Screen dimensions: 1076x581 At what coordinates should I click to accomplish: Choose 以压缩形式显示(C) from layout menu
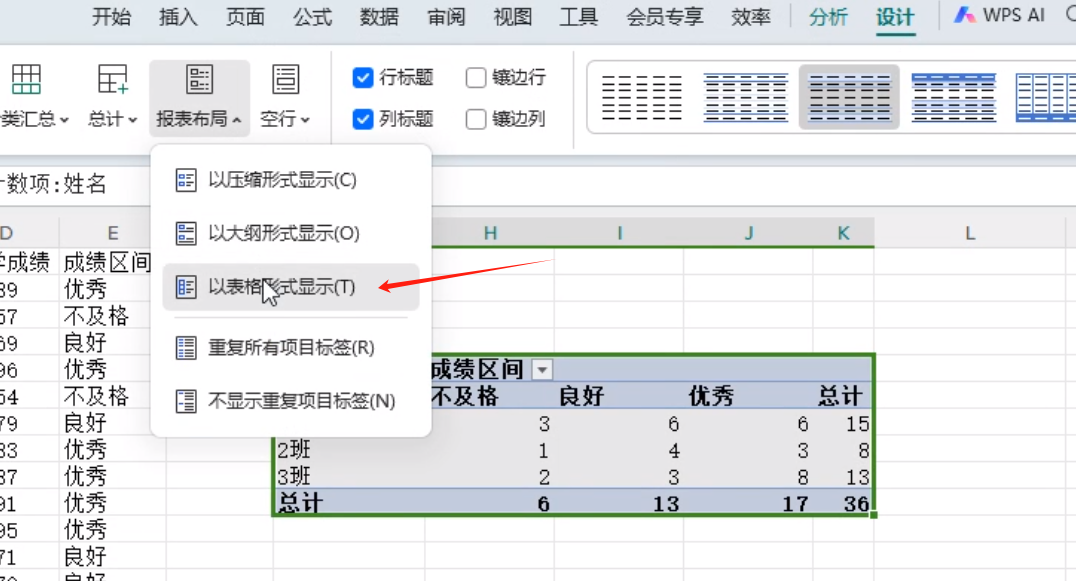291,180
